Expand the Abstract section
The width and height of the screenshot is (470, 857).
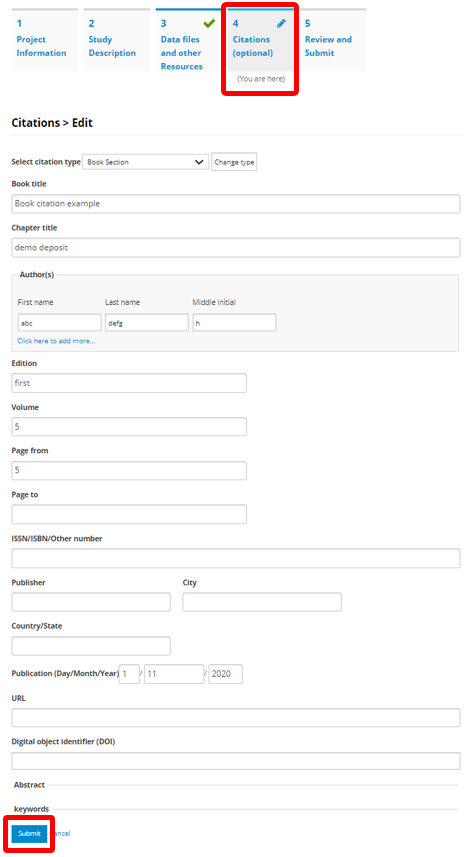30,785
